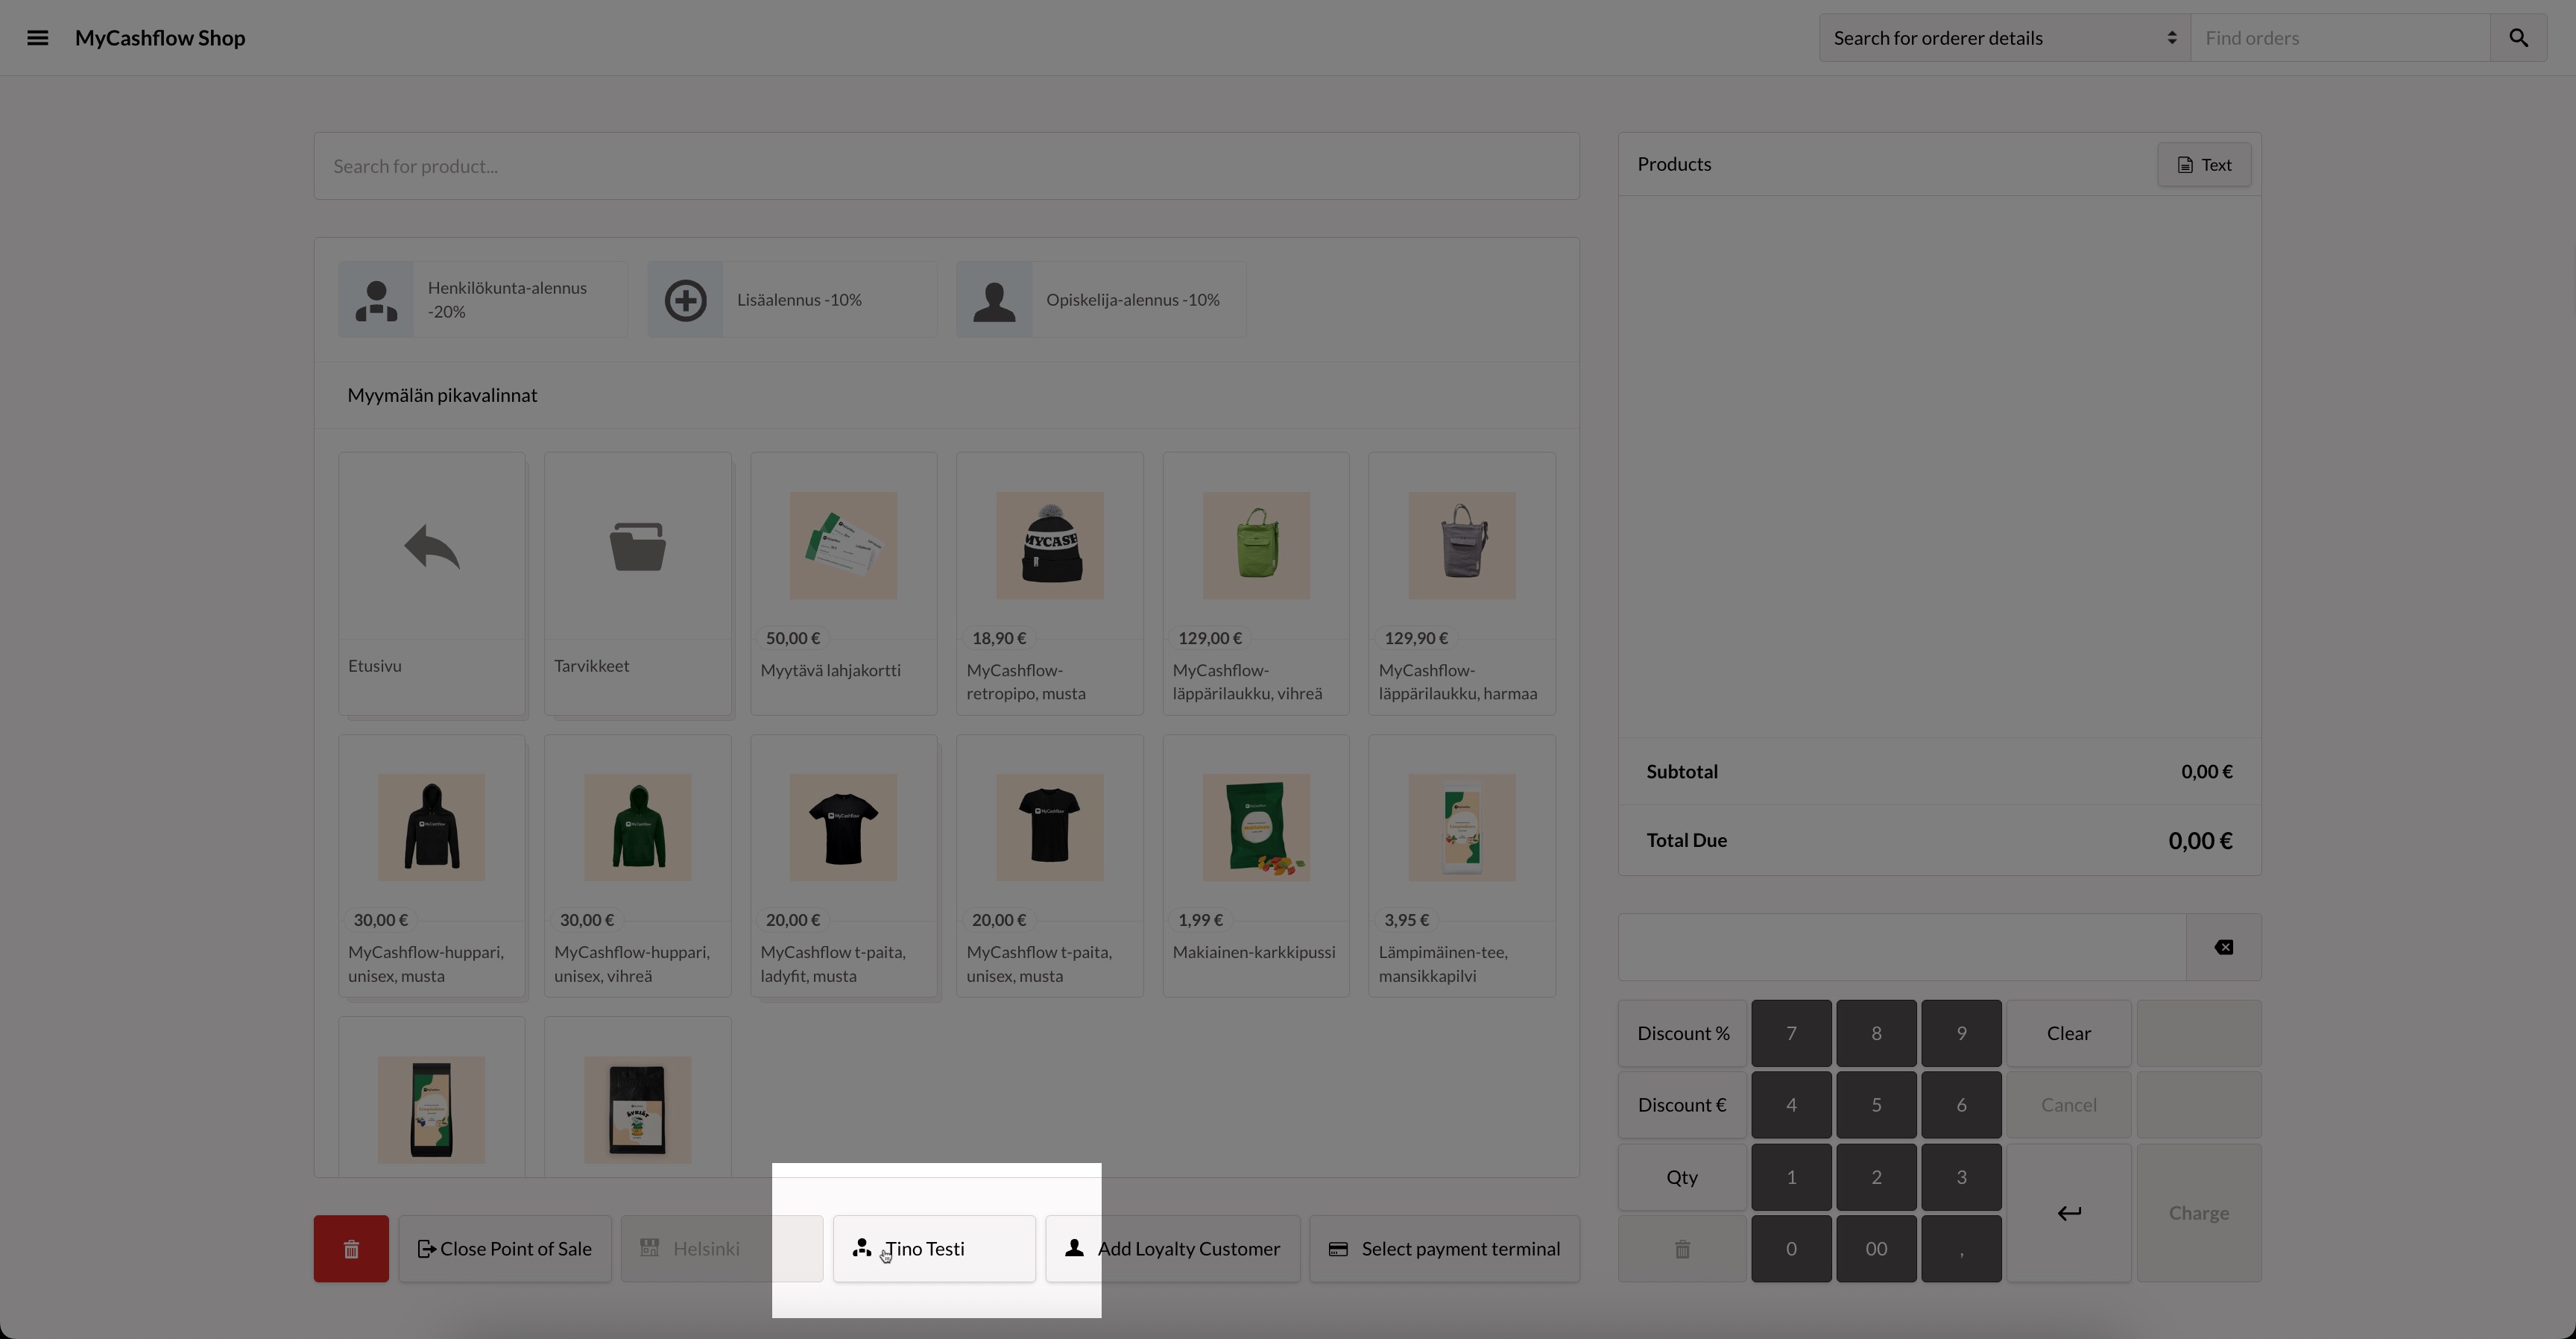The width and height of the screenshot is (2576, 1339).
Task: Apply Opiskelija-alennus -10% discount
Action: [x=1100, y=300]
